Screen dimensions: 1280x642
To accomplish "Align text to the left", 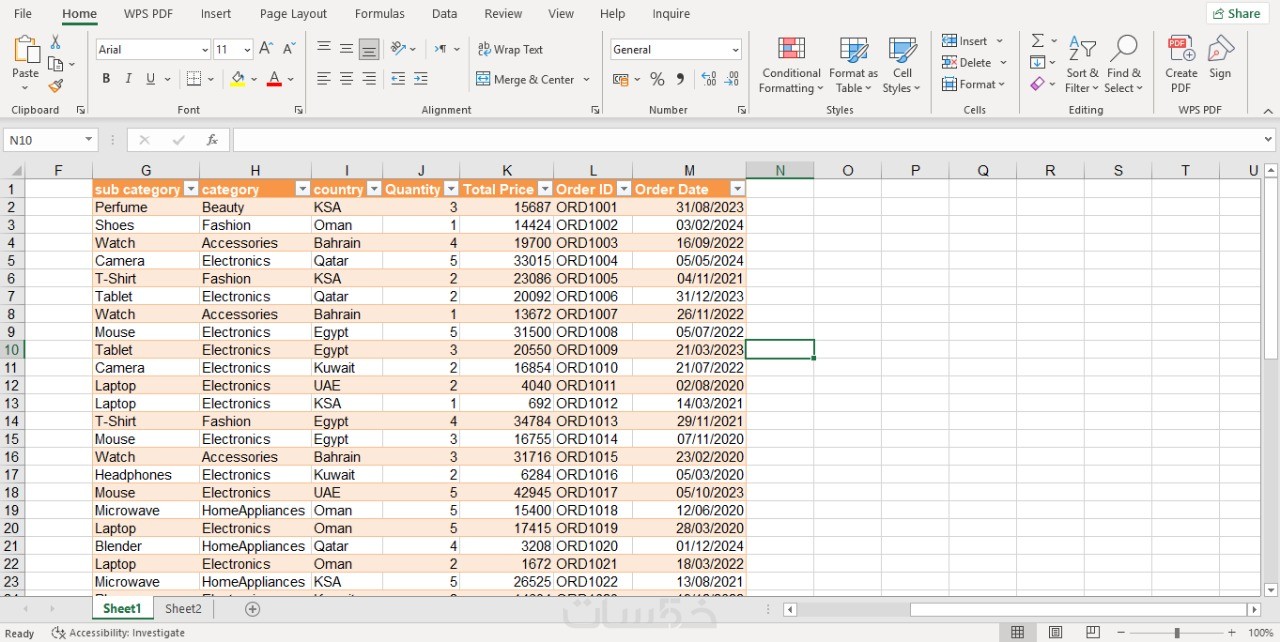I will pos(324,79).
